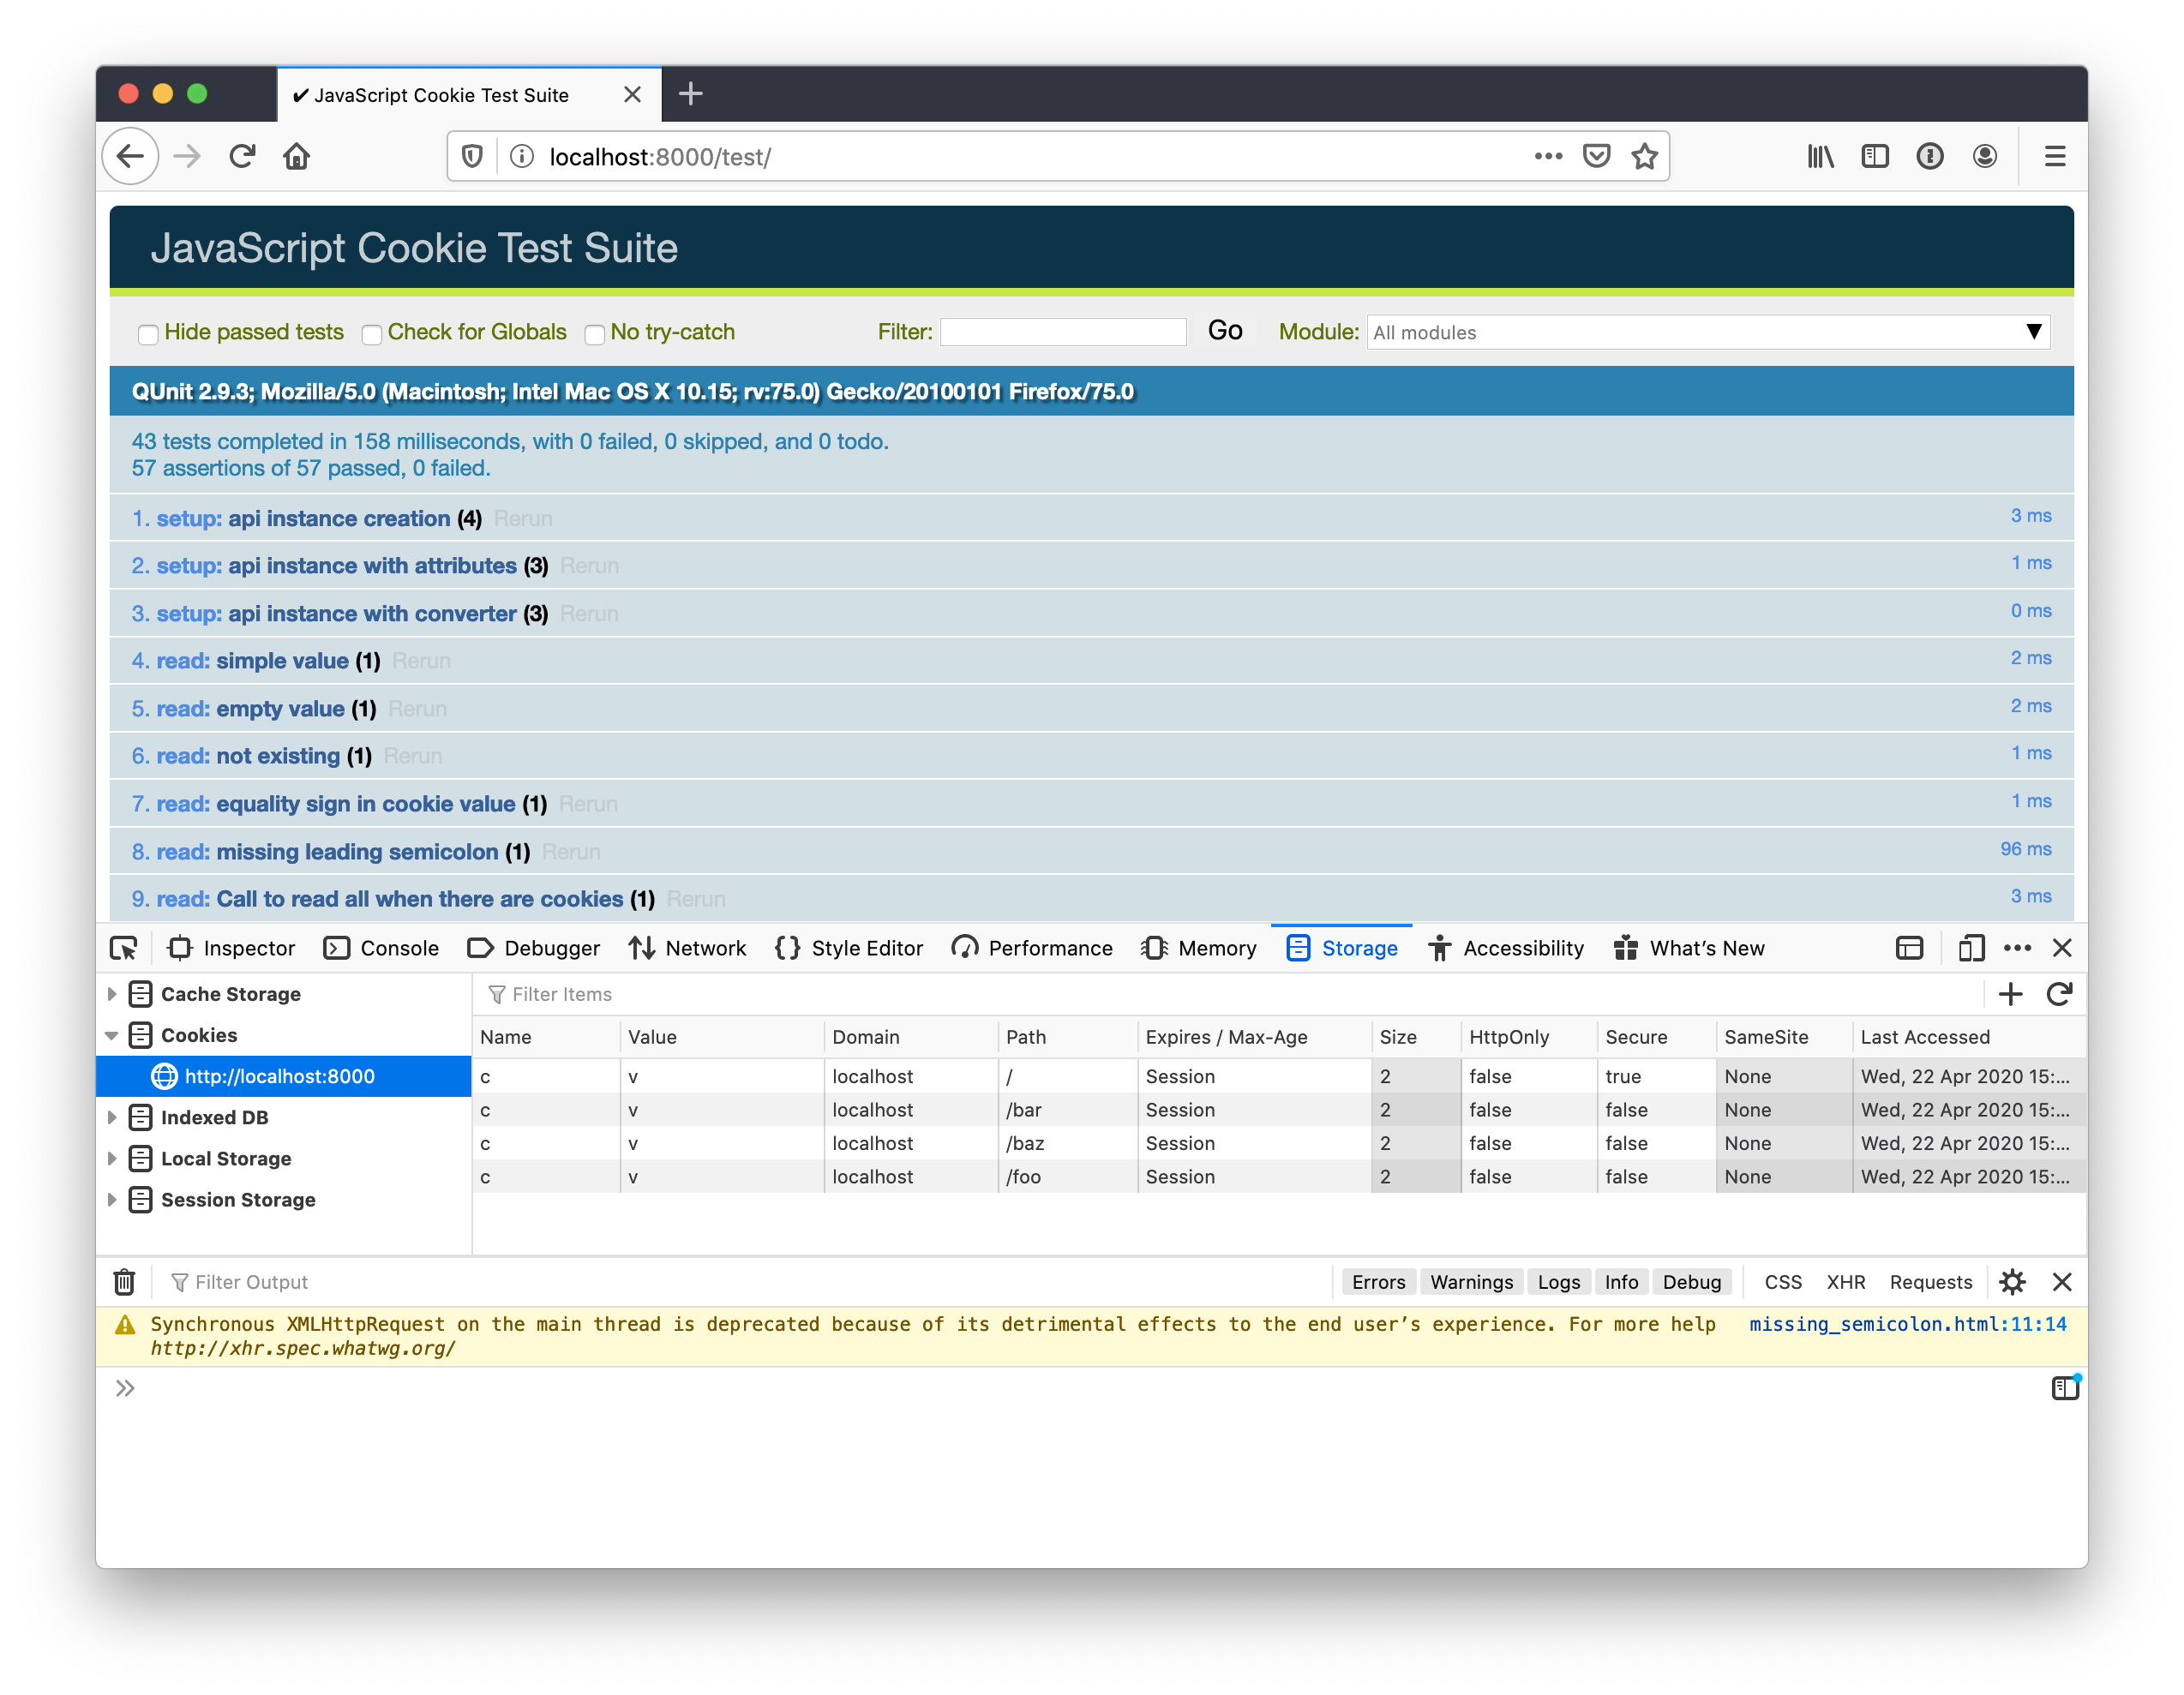Screen dimensions: 2184x1695
Task: Add a new storage item with plus icon
Action: (x=2011, y=994)
